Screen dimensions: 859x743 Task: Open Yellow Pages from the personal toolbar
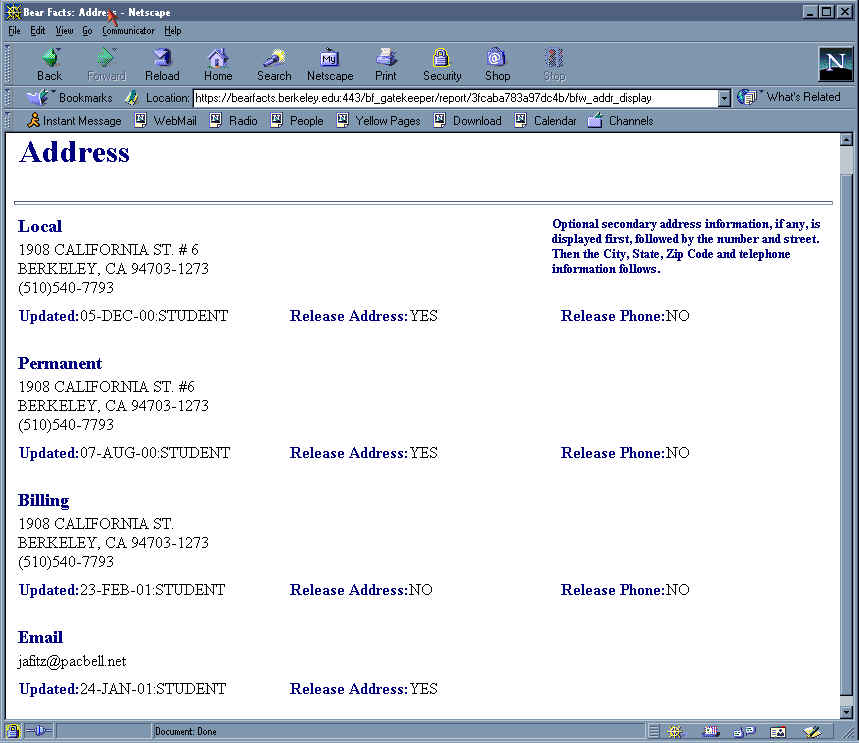[379, 121]
